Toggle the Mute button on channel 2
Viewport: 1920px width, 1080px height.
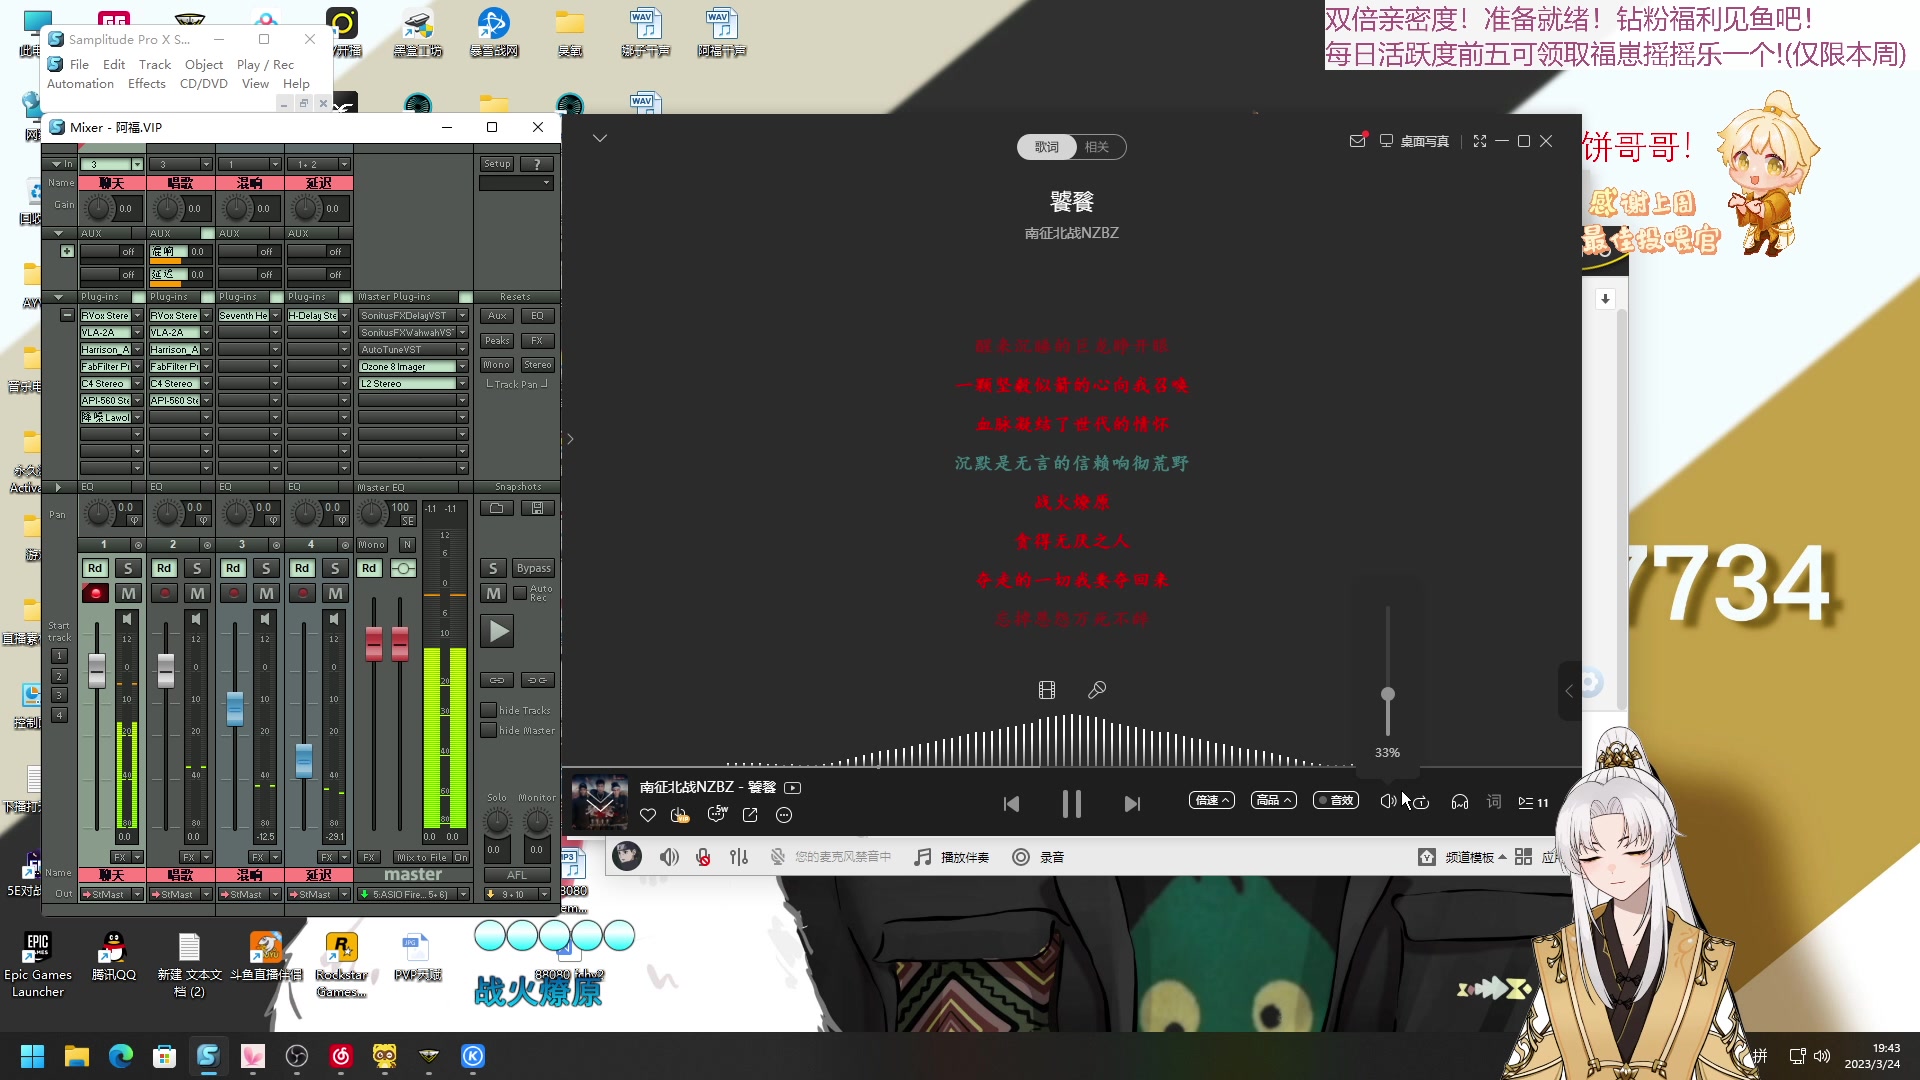(x=197, y=593)
